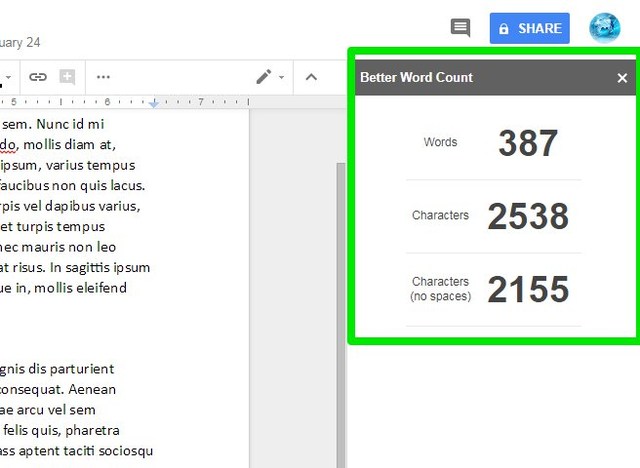Click the number 6 on the ruler

107,102
